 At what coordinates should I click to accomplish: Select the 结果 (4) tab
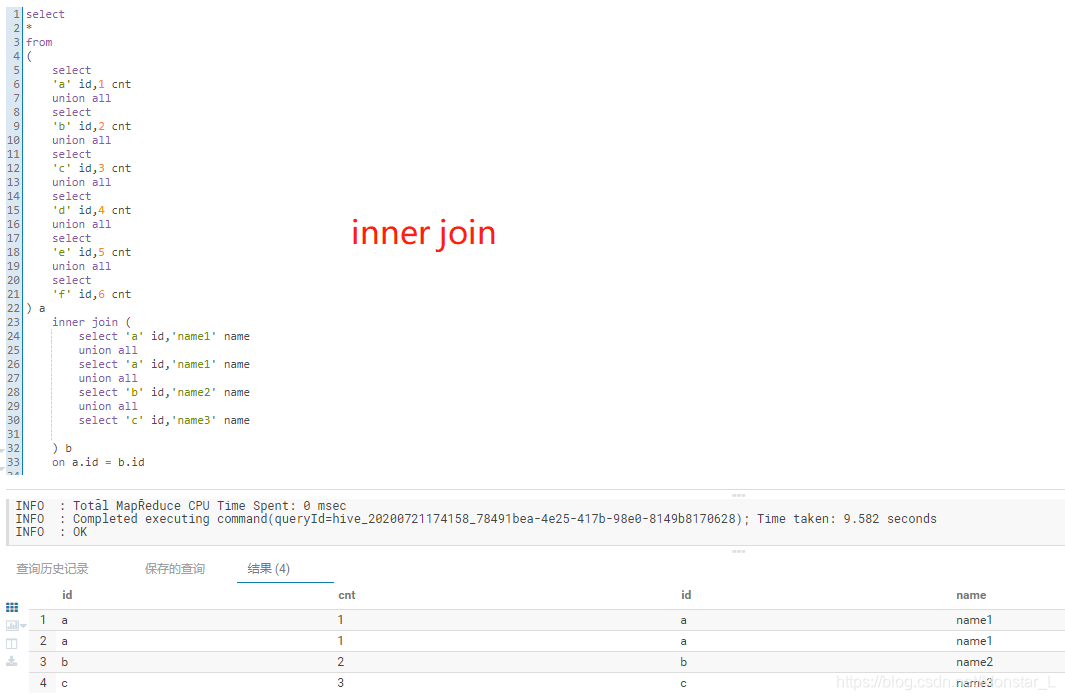coord(268,569)
